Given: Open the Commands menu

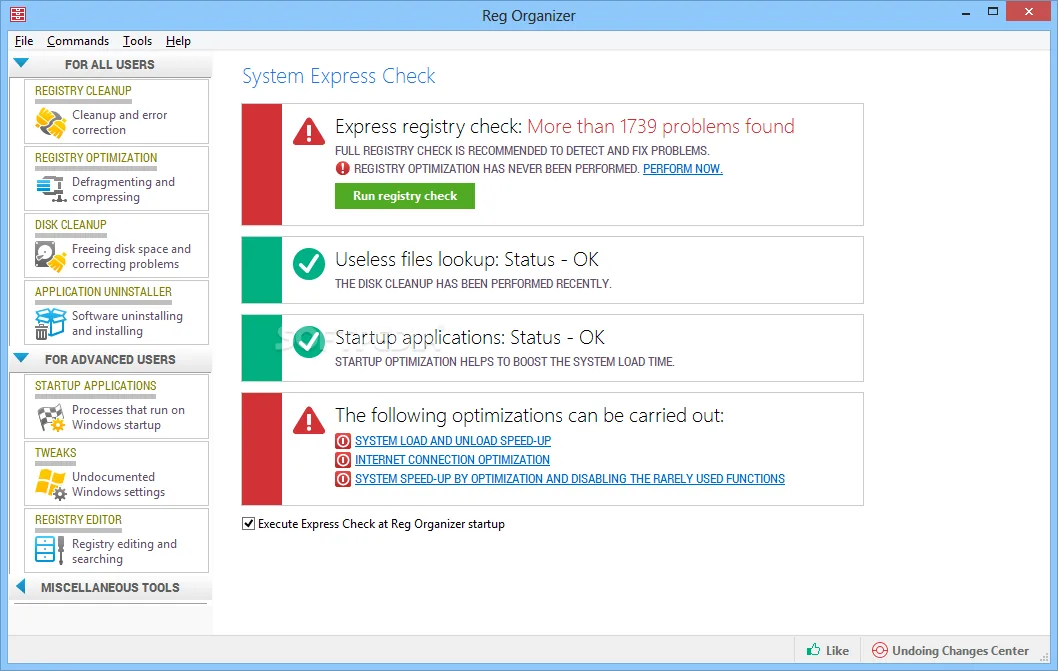Looking at the screenshot, I should tap(78, 41).
